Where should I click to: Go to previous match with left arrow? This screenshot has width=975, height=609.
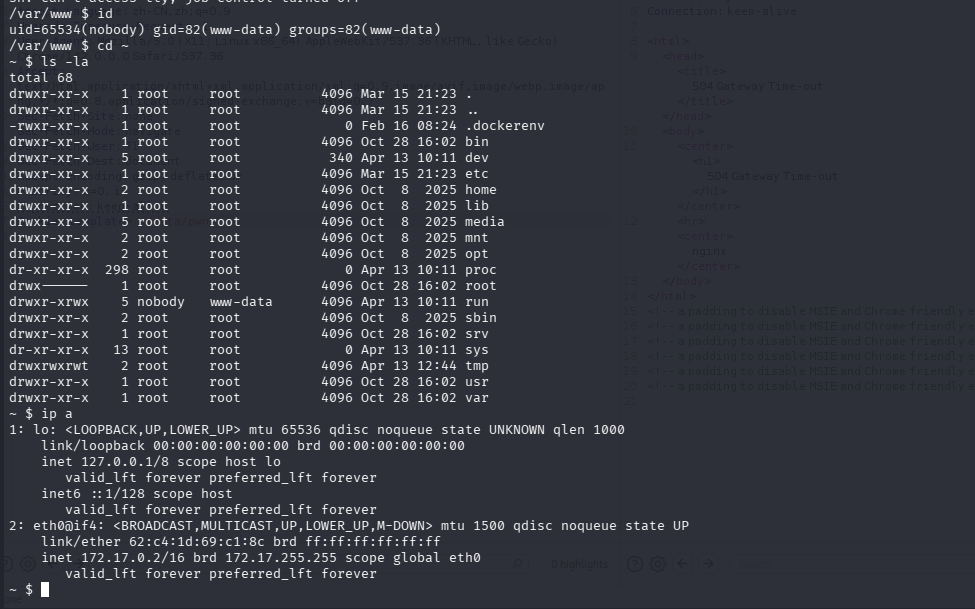pyautogui.click(x=684, y=564)
